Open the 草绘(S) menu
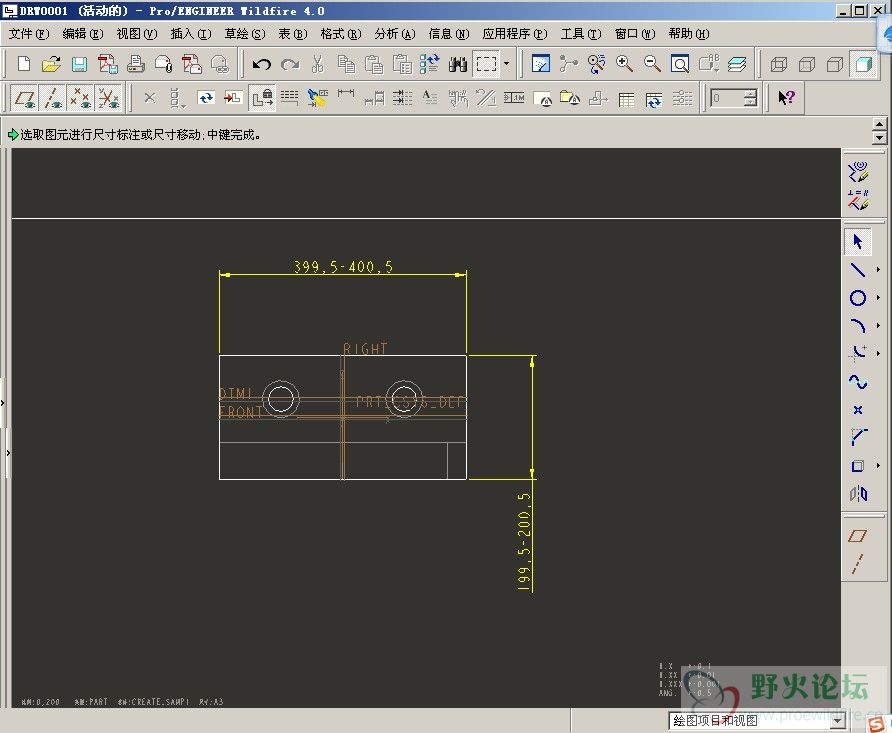This screenshot has width=892, height=733. click(x=245, y=34)
